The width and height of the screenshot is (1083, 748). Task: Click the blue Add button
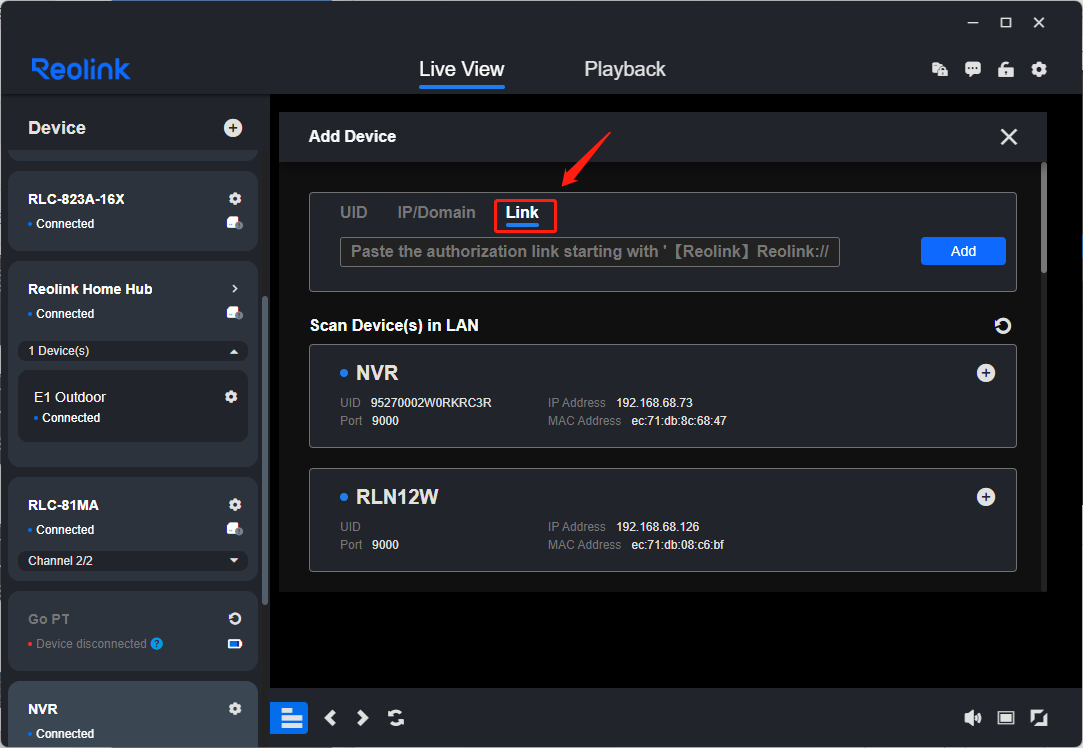point(963,251)
